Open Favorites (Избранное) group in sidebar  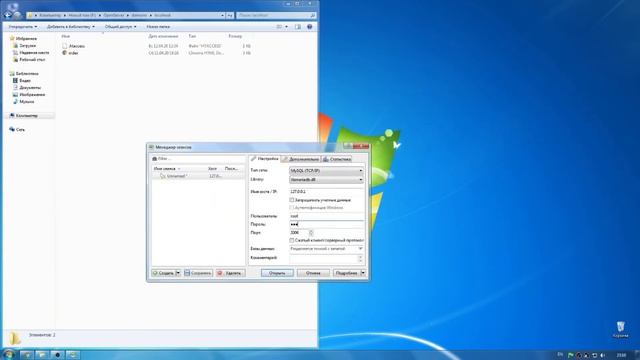[23, 38]
